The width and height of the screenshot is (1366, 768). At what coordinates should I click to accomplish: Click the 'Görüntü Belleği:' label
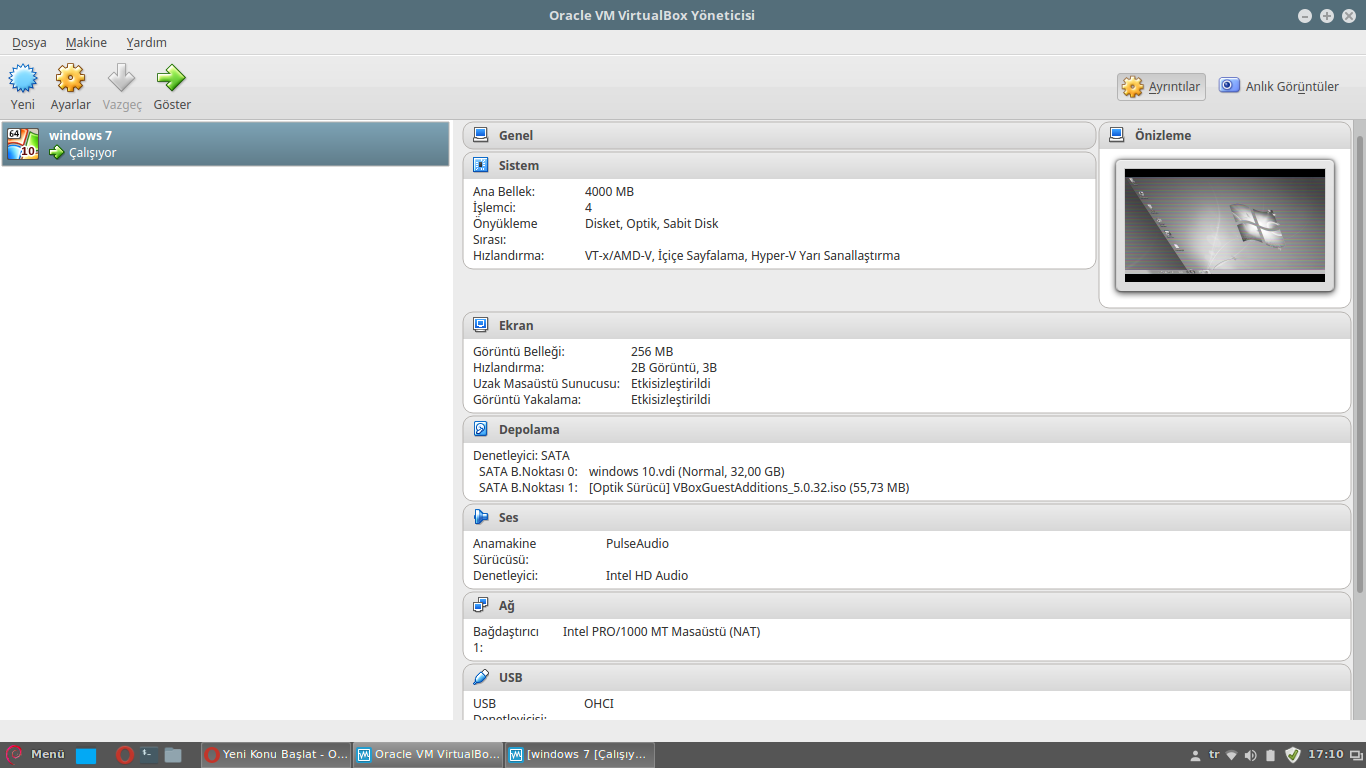519,352
